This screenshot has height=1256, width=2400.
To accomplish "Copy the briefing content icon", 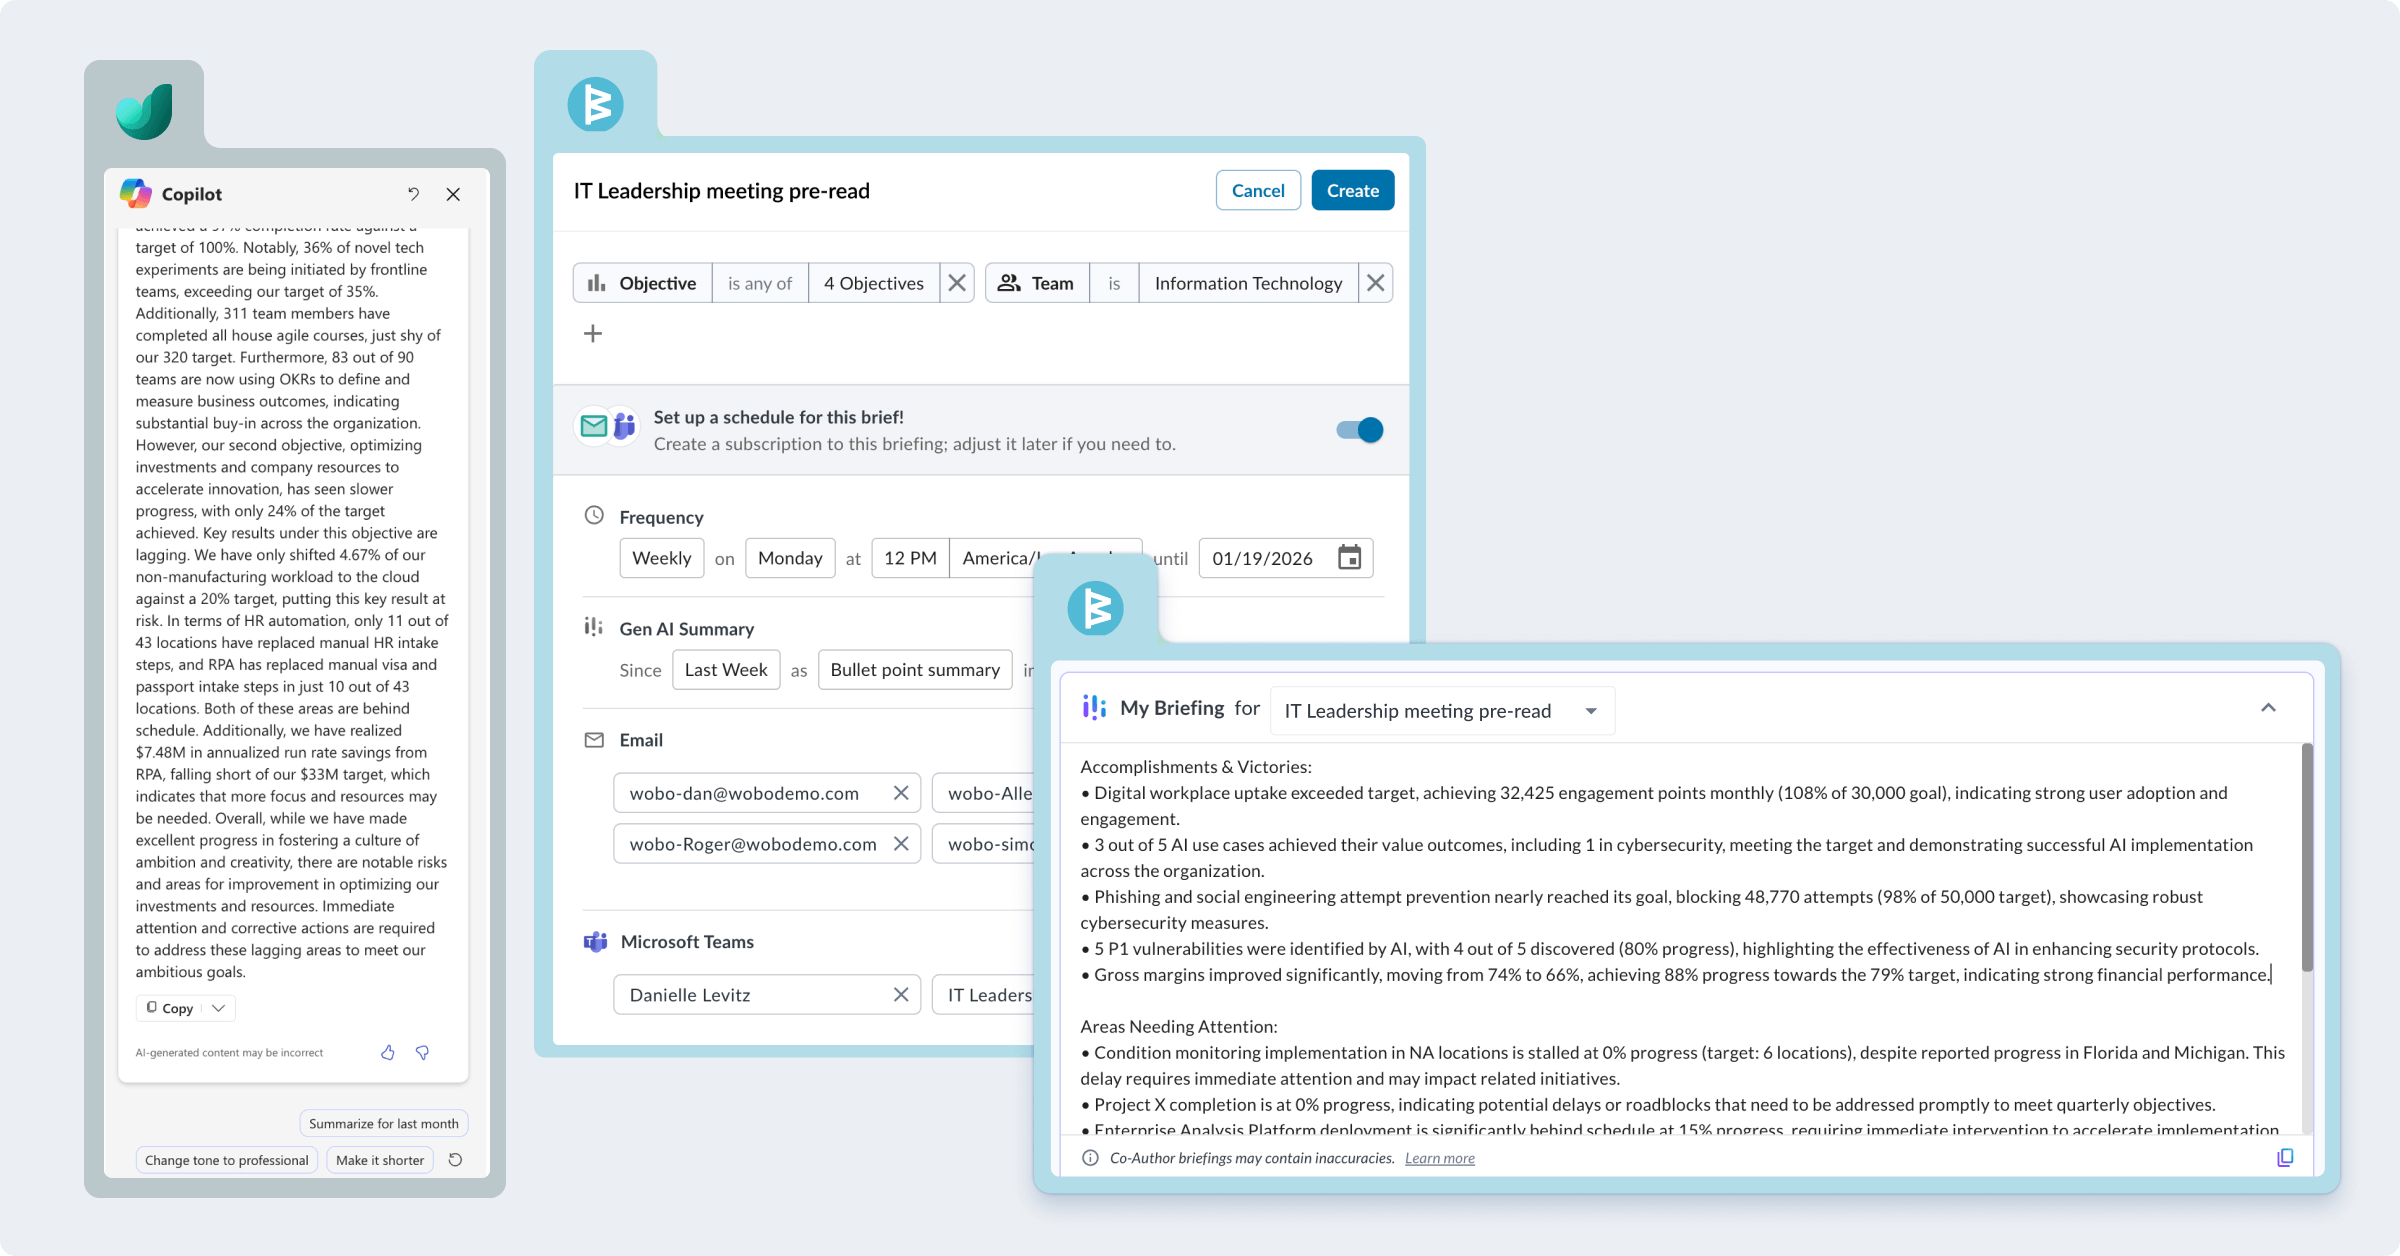I will click(x=2285, y=1158).
